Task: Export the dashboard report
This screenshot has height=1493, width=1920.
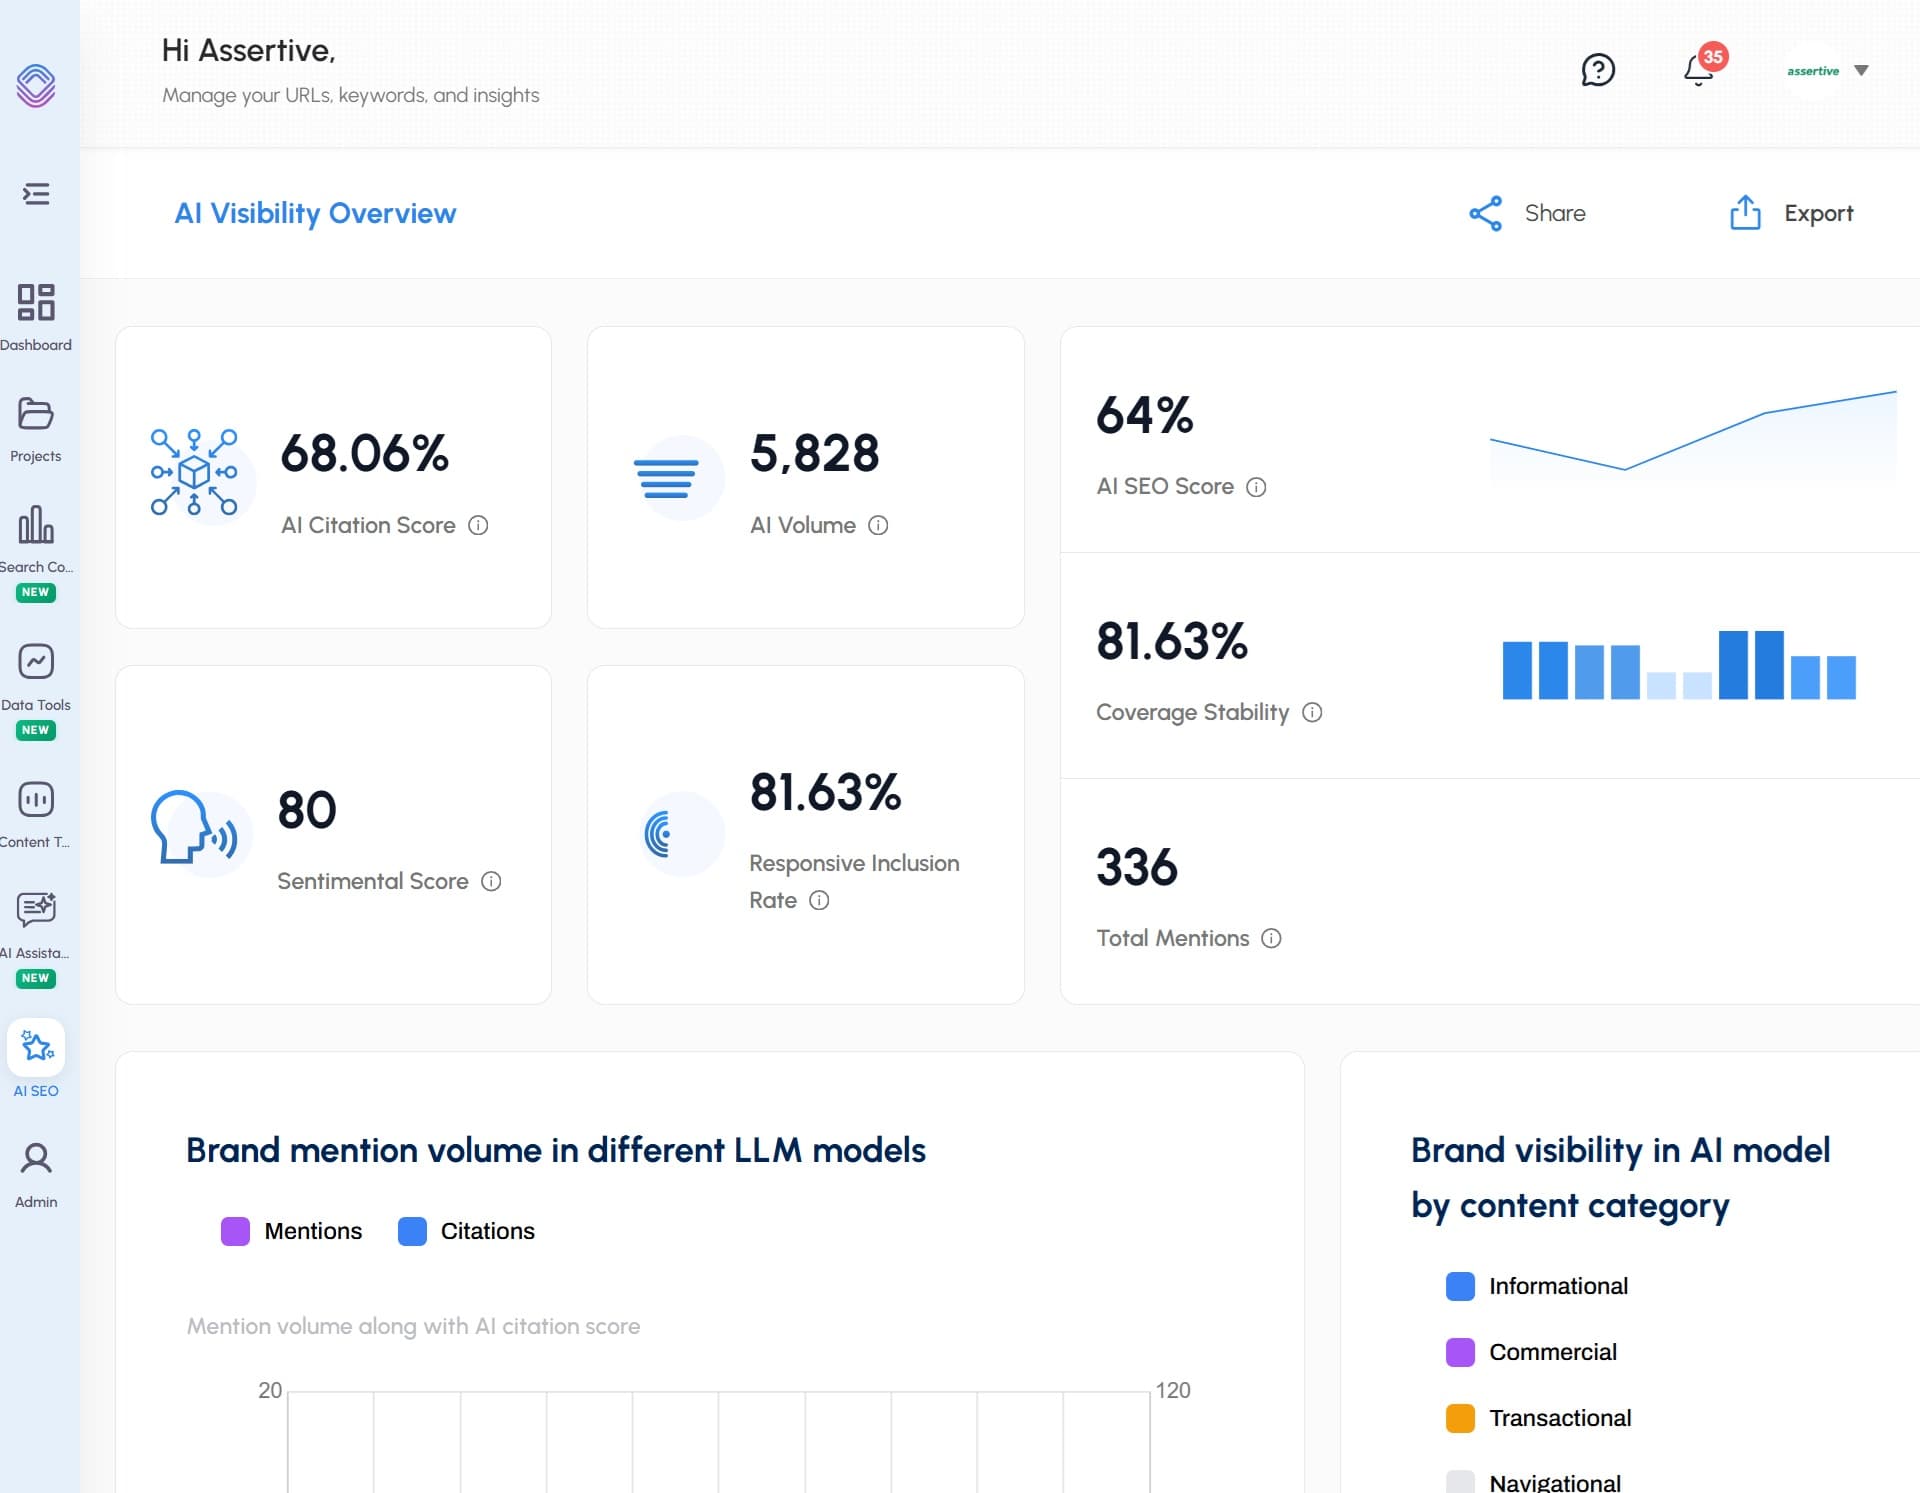Action: [x=1791, y=213]
